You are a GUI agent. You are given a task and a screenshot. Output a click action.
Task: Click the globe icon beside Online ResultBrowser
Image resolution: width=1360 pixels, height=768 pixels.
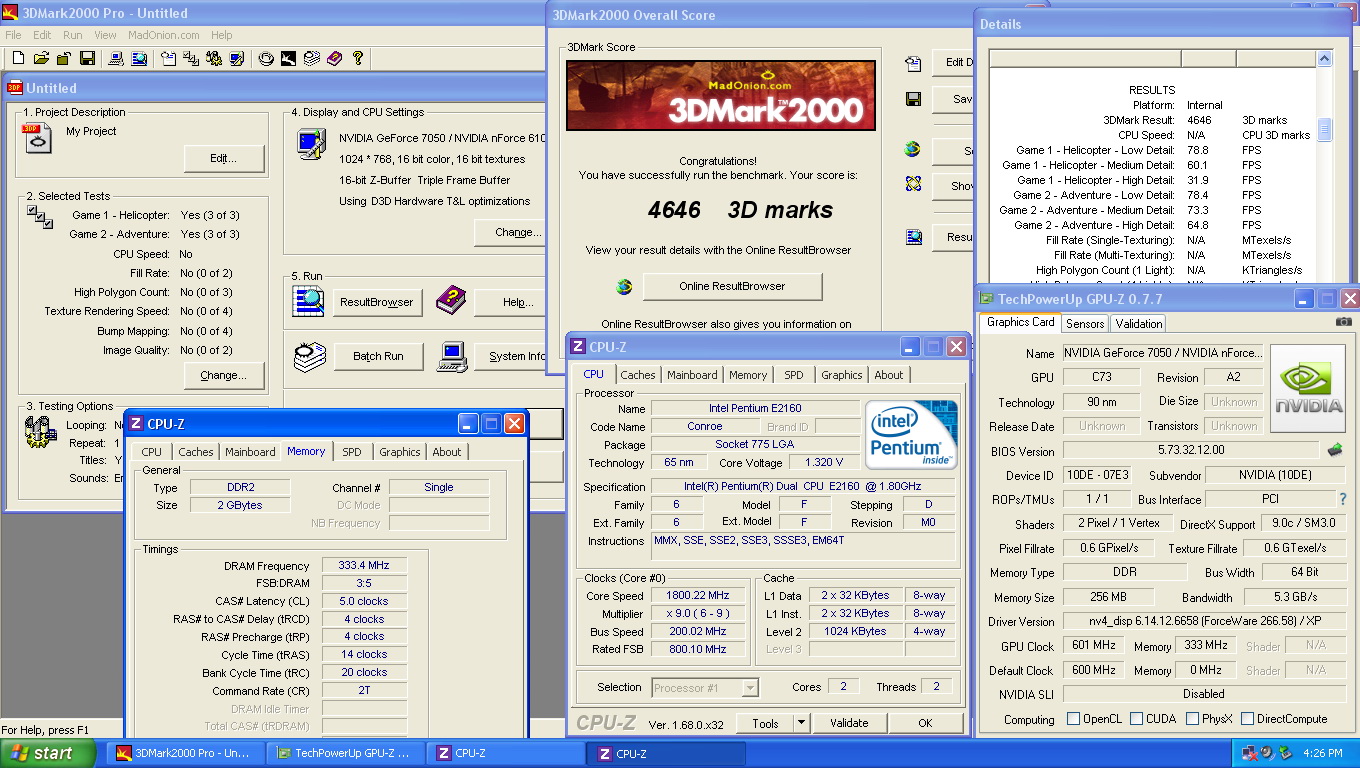point(624,287)
